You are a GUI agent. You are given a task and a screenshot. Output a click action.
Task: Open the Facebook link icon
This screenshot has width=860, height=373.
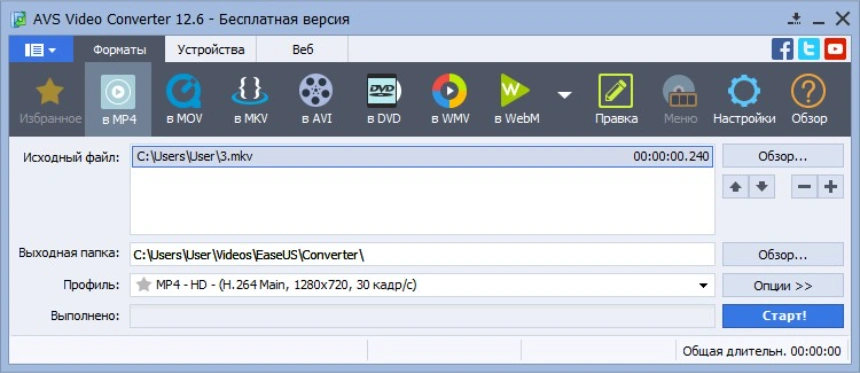point(782,49)
